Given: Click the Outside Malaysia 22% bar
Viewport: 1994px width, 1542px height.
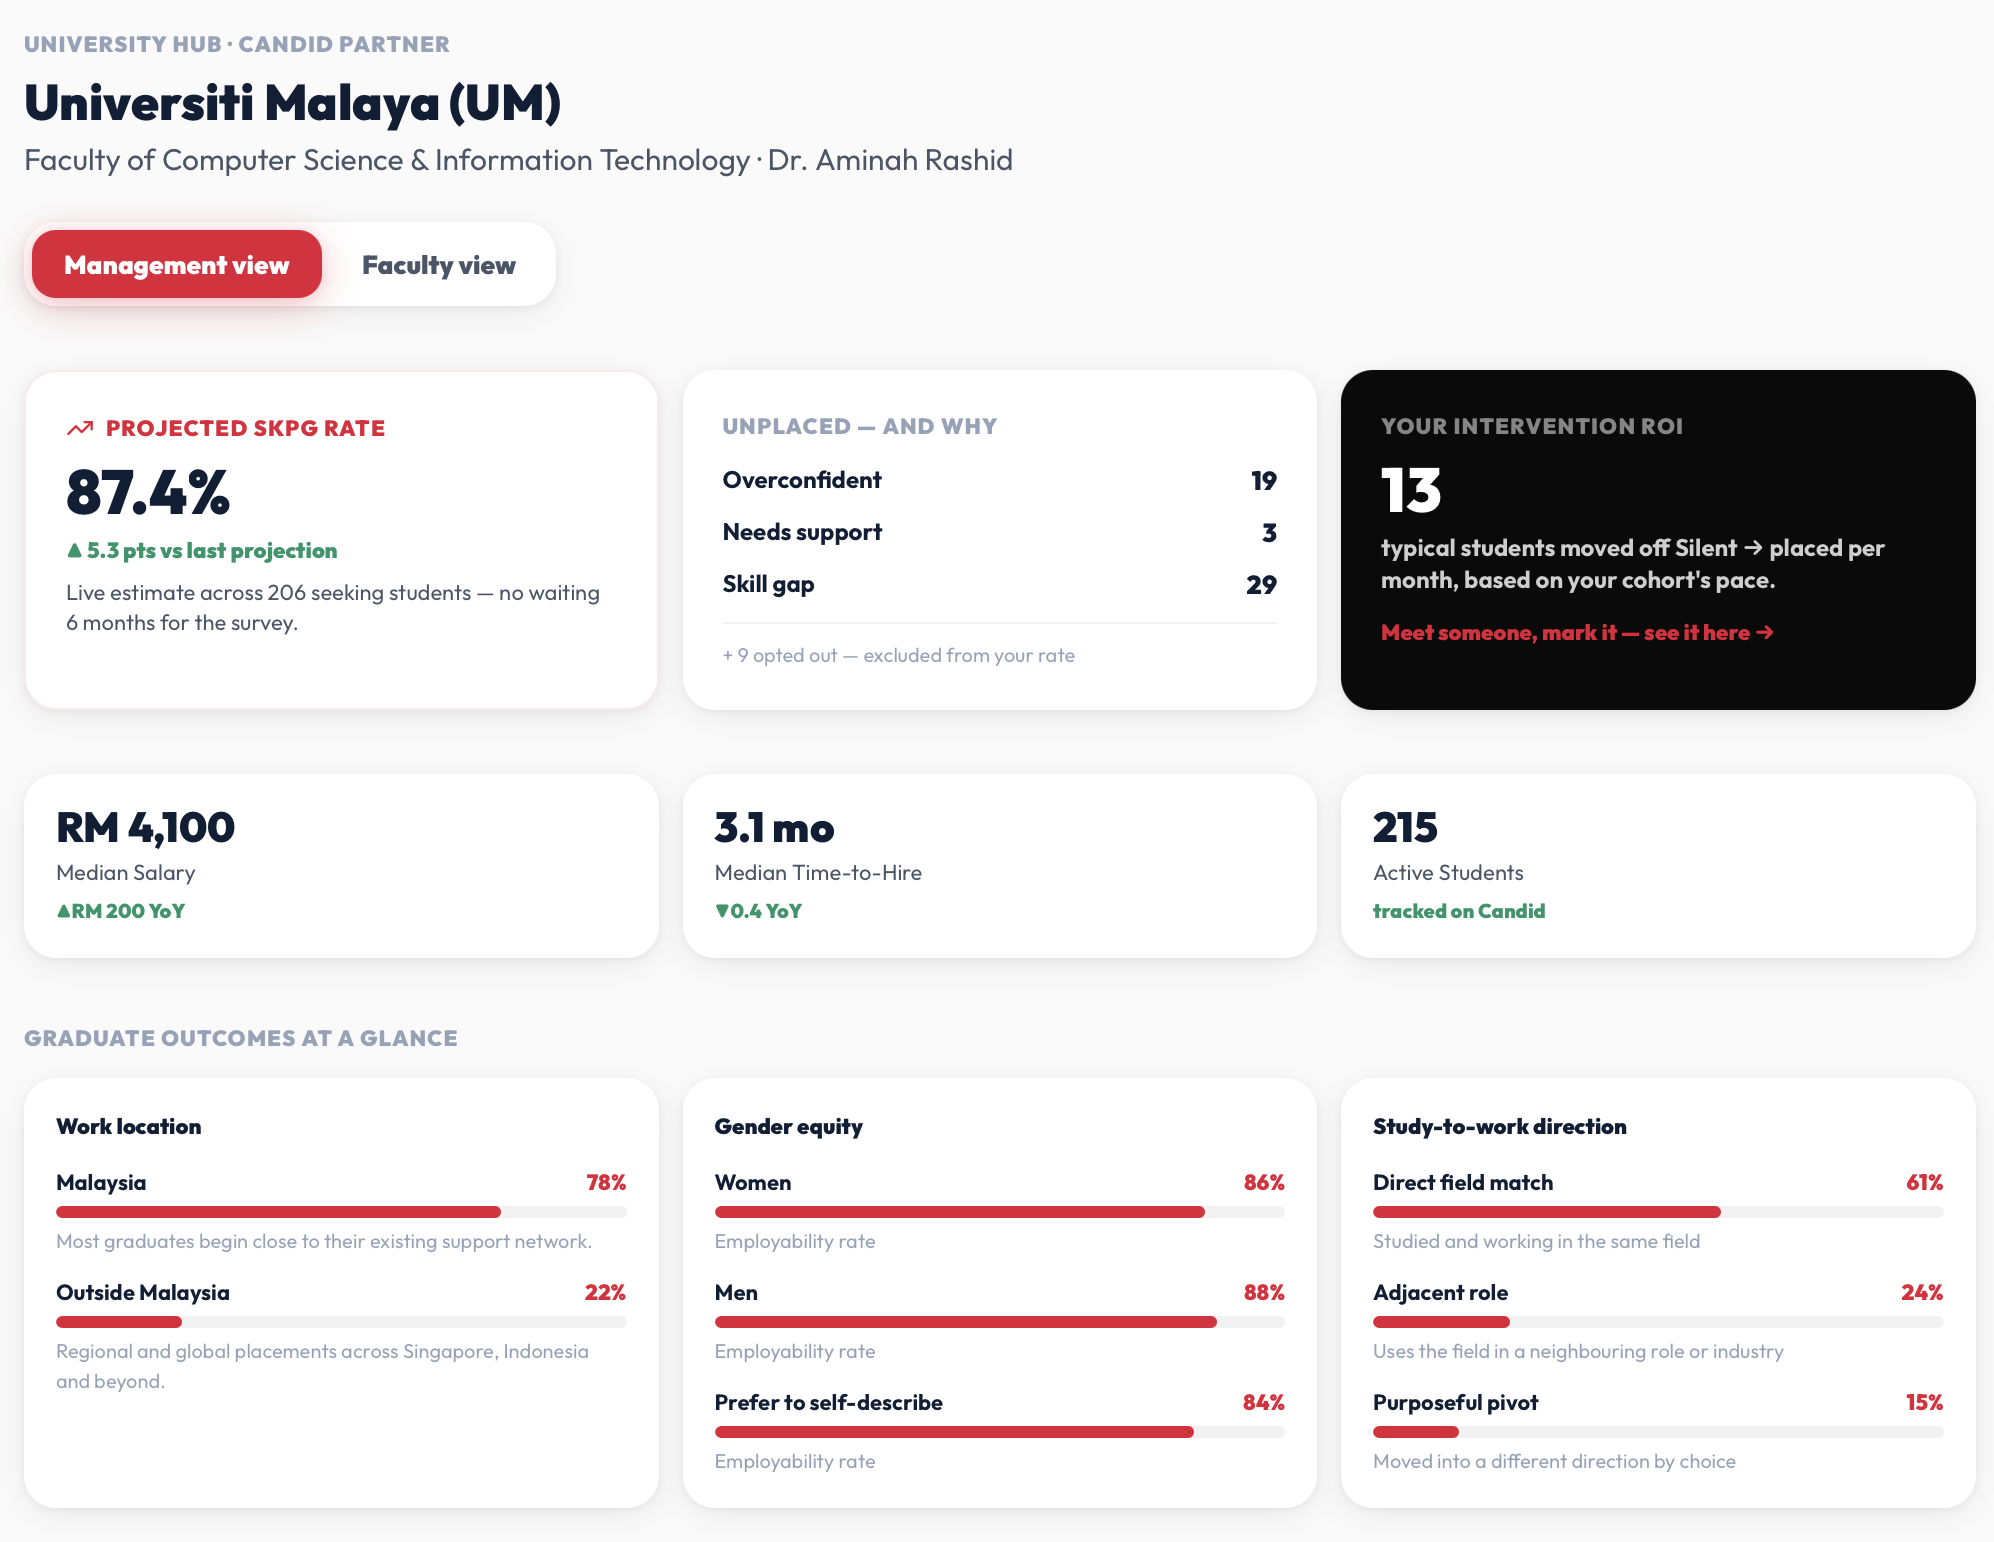Looking at the screenshot, I should 341,1322.
